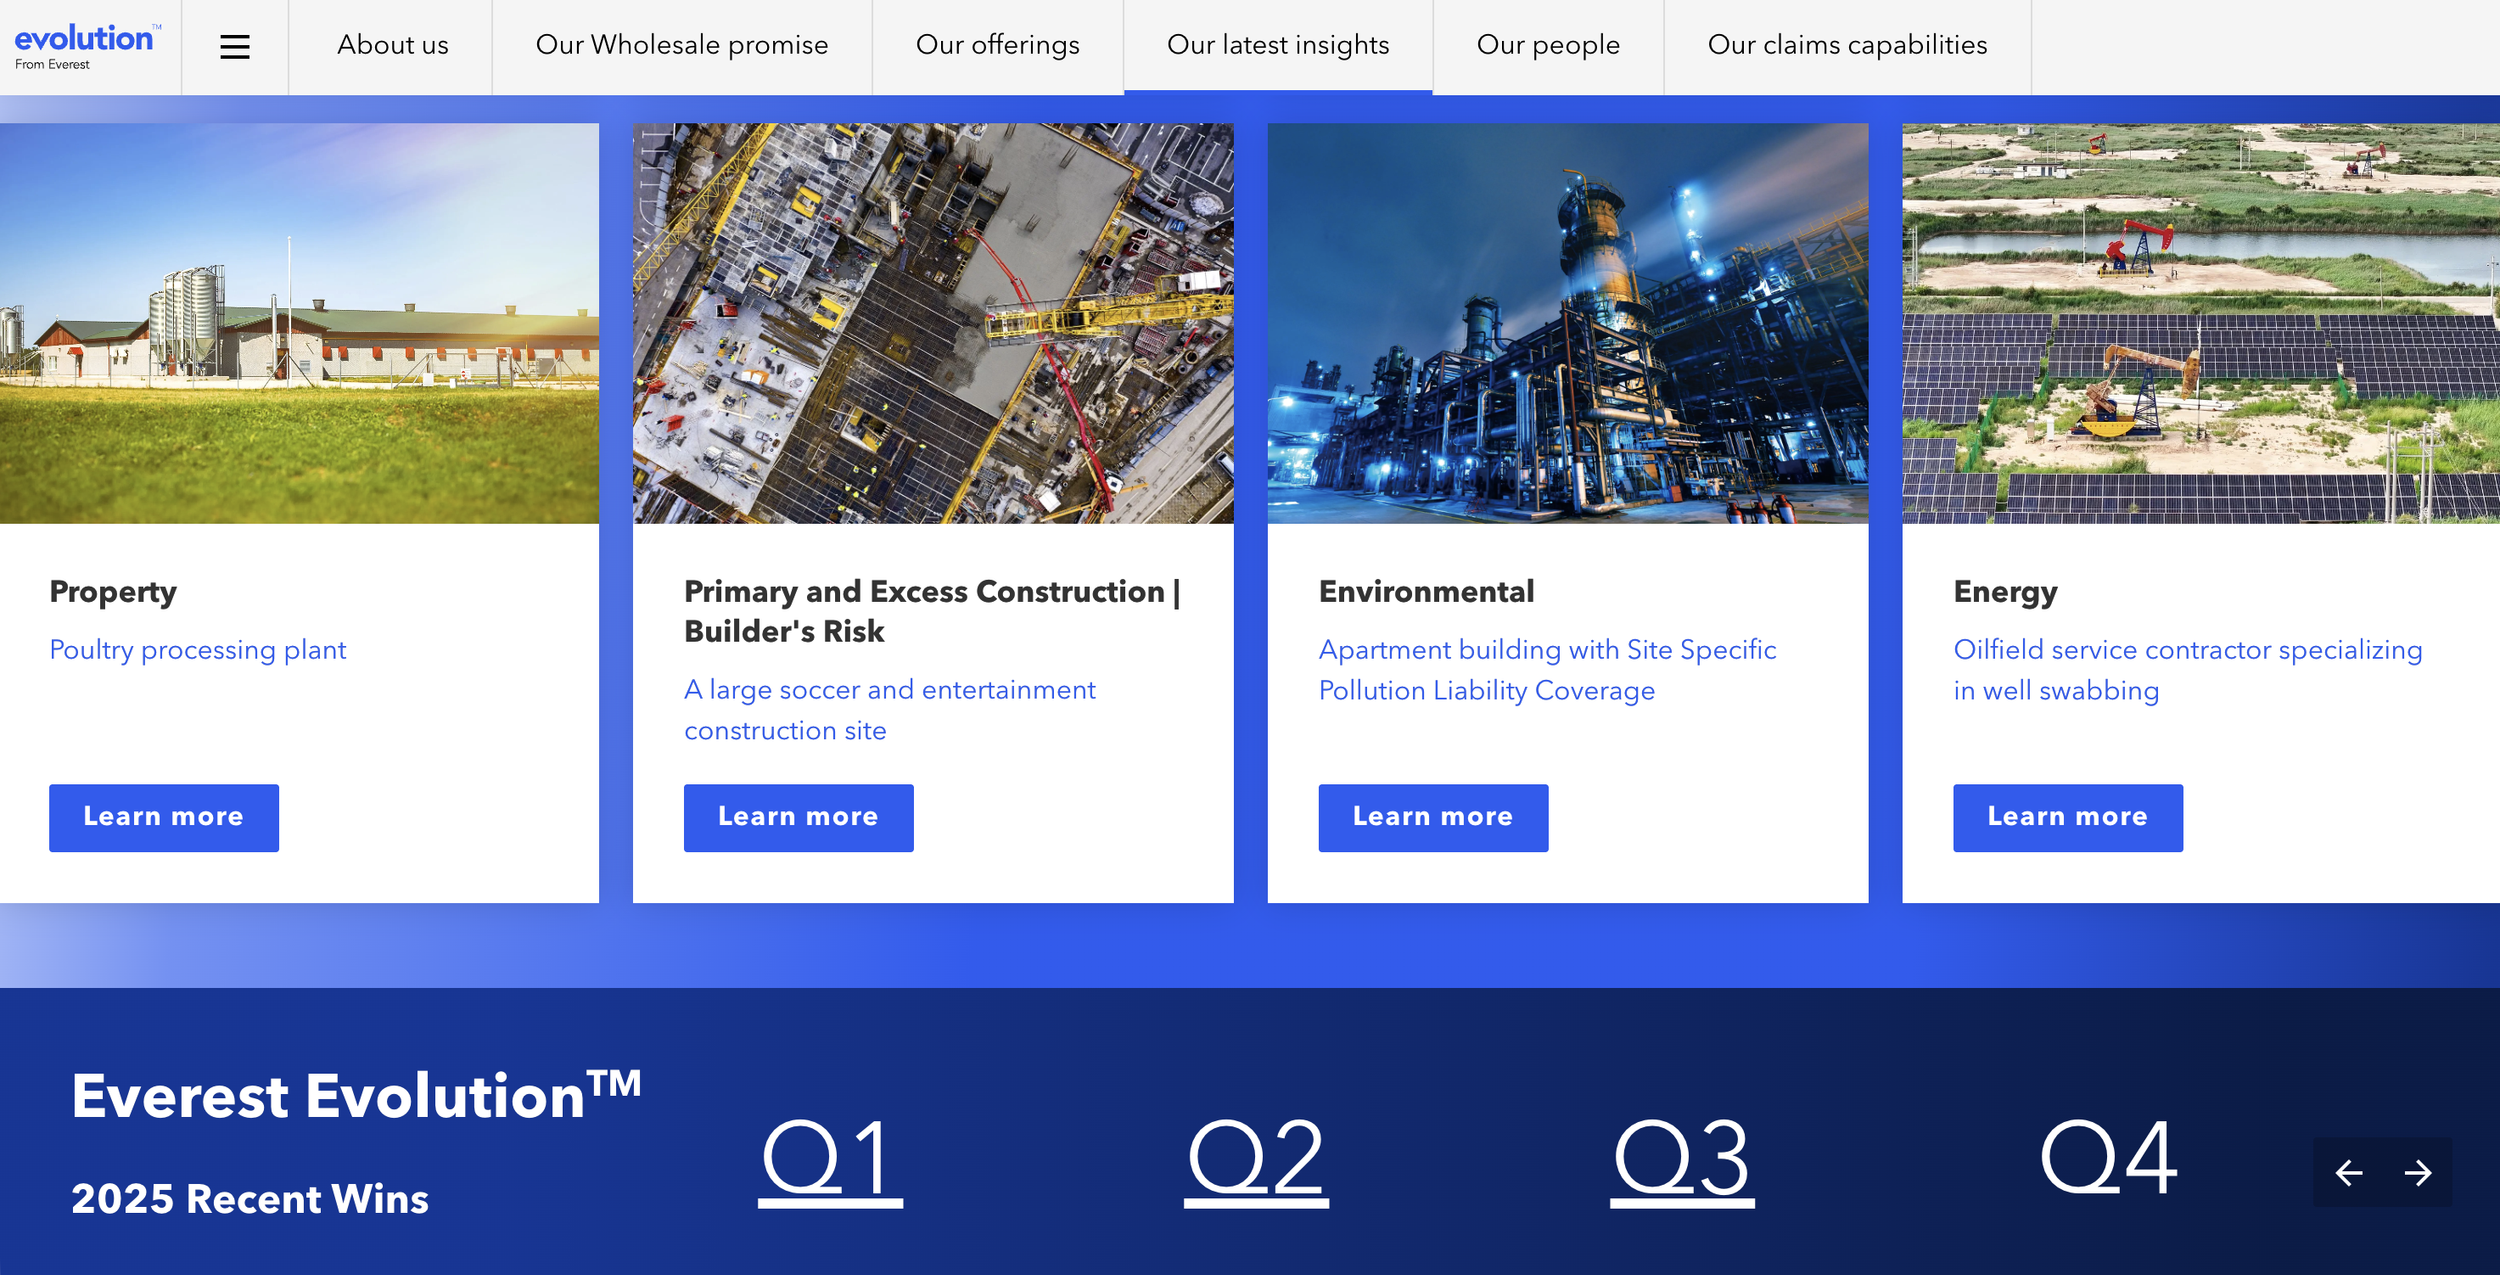Open Our offerings navigation item
Image resolution: width=2500 pixels, height=1275 pixels.
click(x=997, y=46)
